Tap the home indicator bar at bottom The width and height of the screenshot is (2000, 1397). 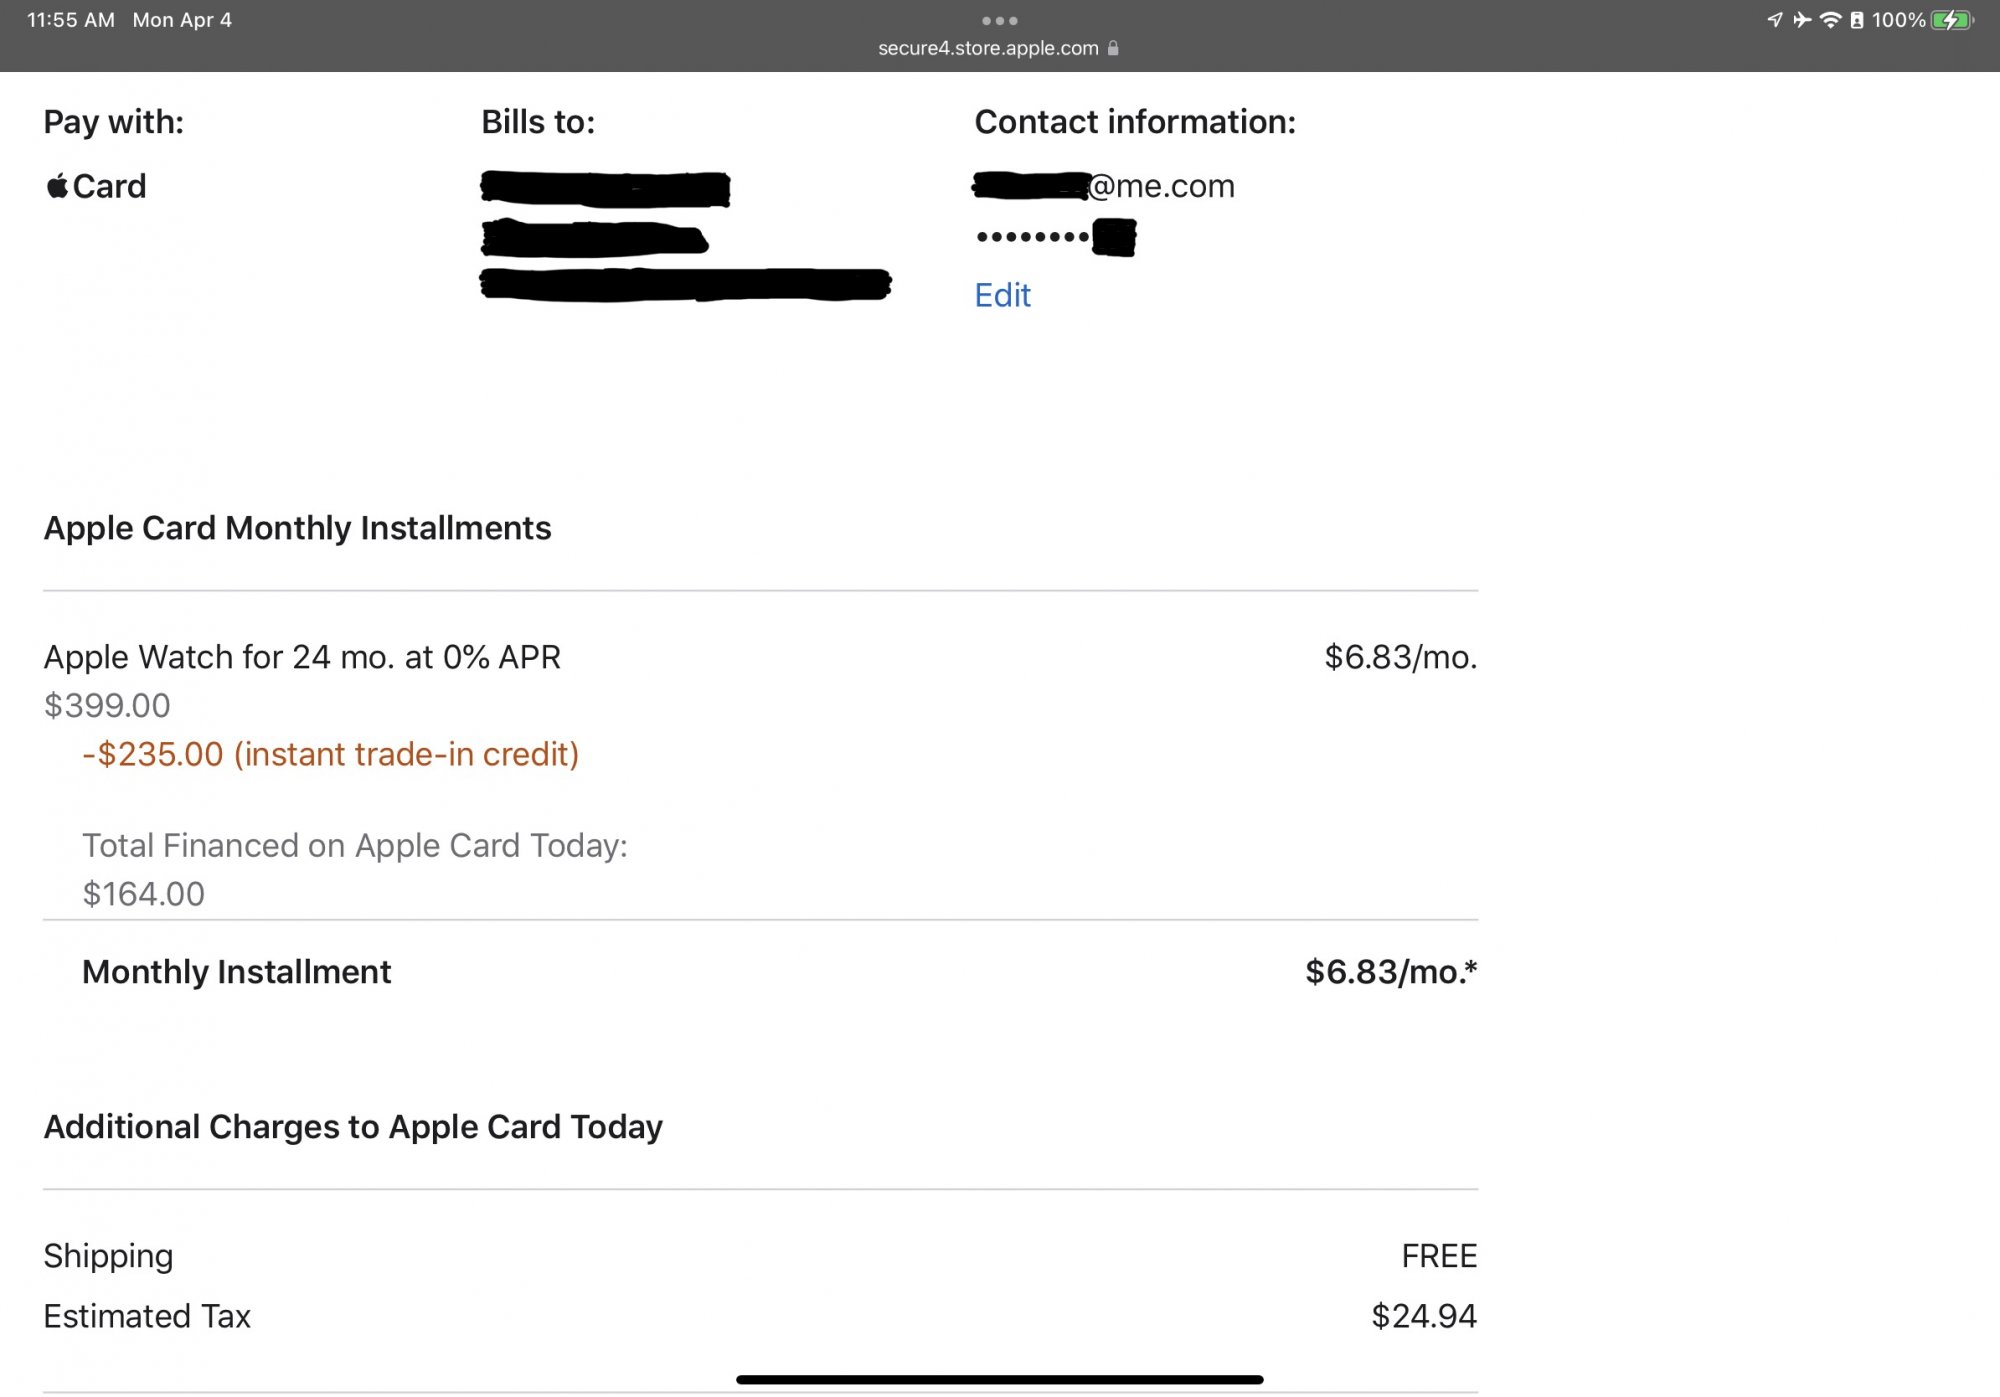point(999,1379)
